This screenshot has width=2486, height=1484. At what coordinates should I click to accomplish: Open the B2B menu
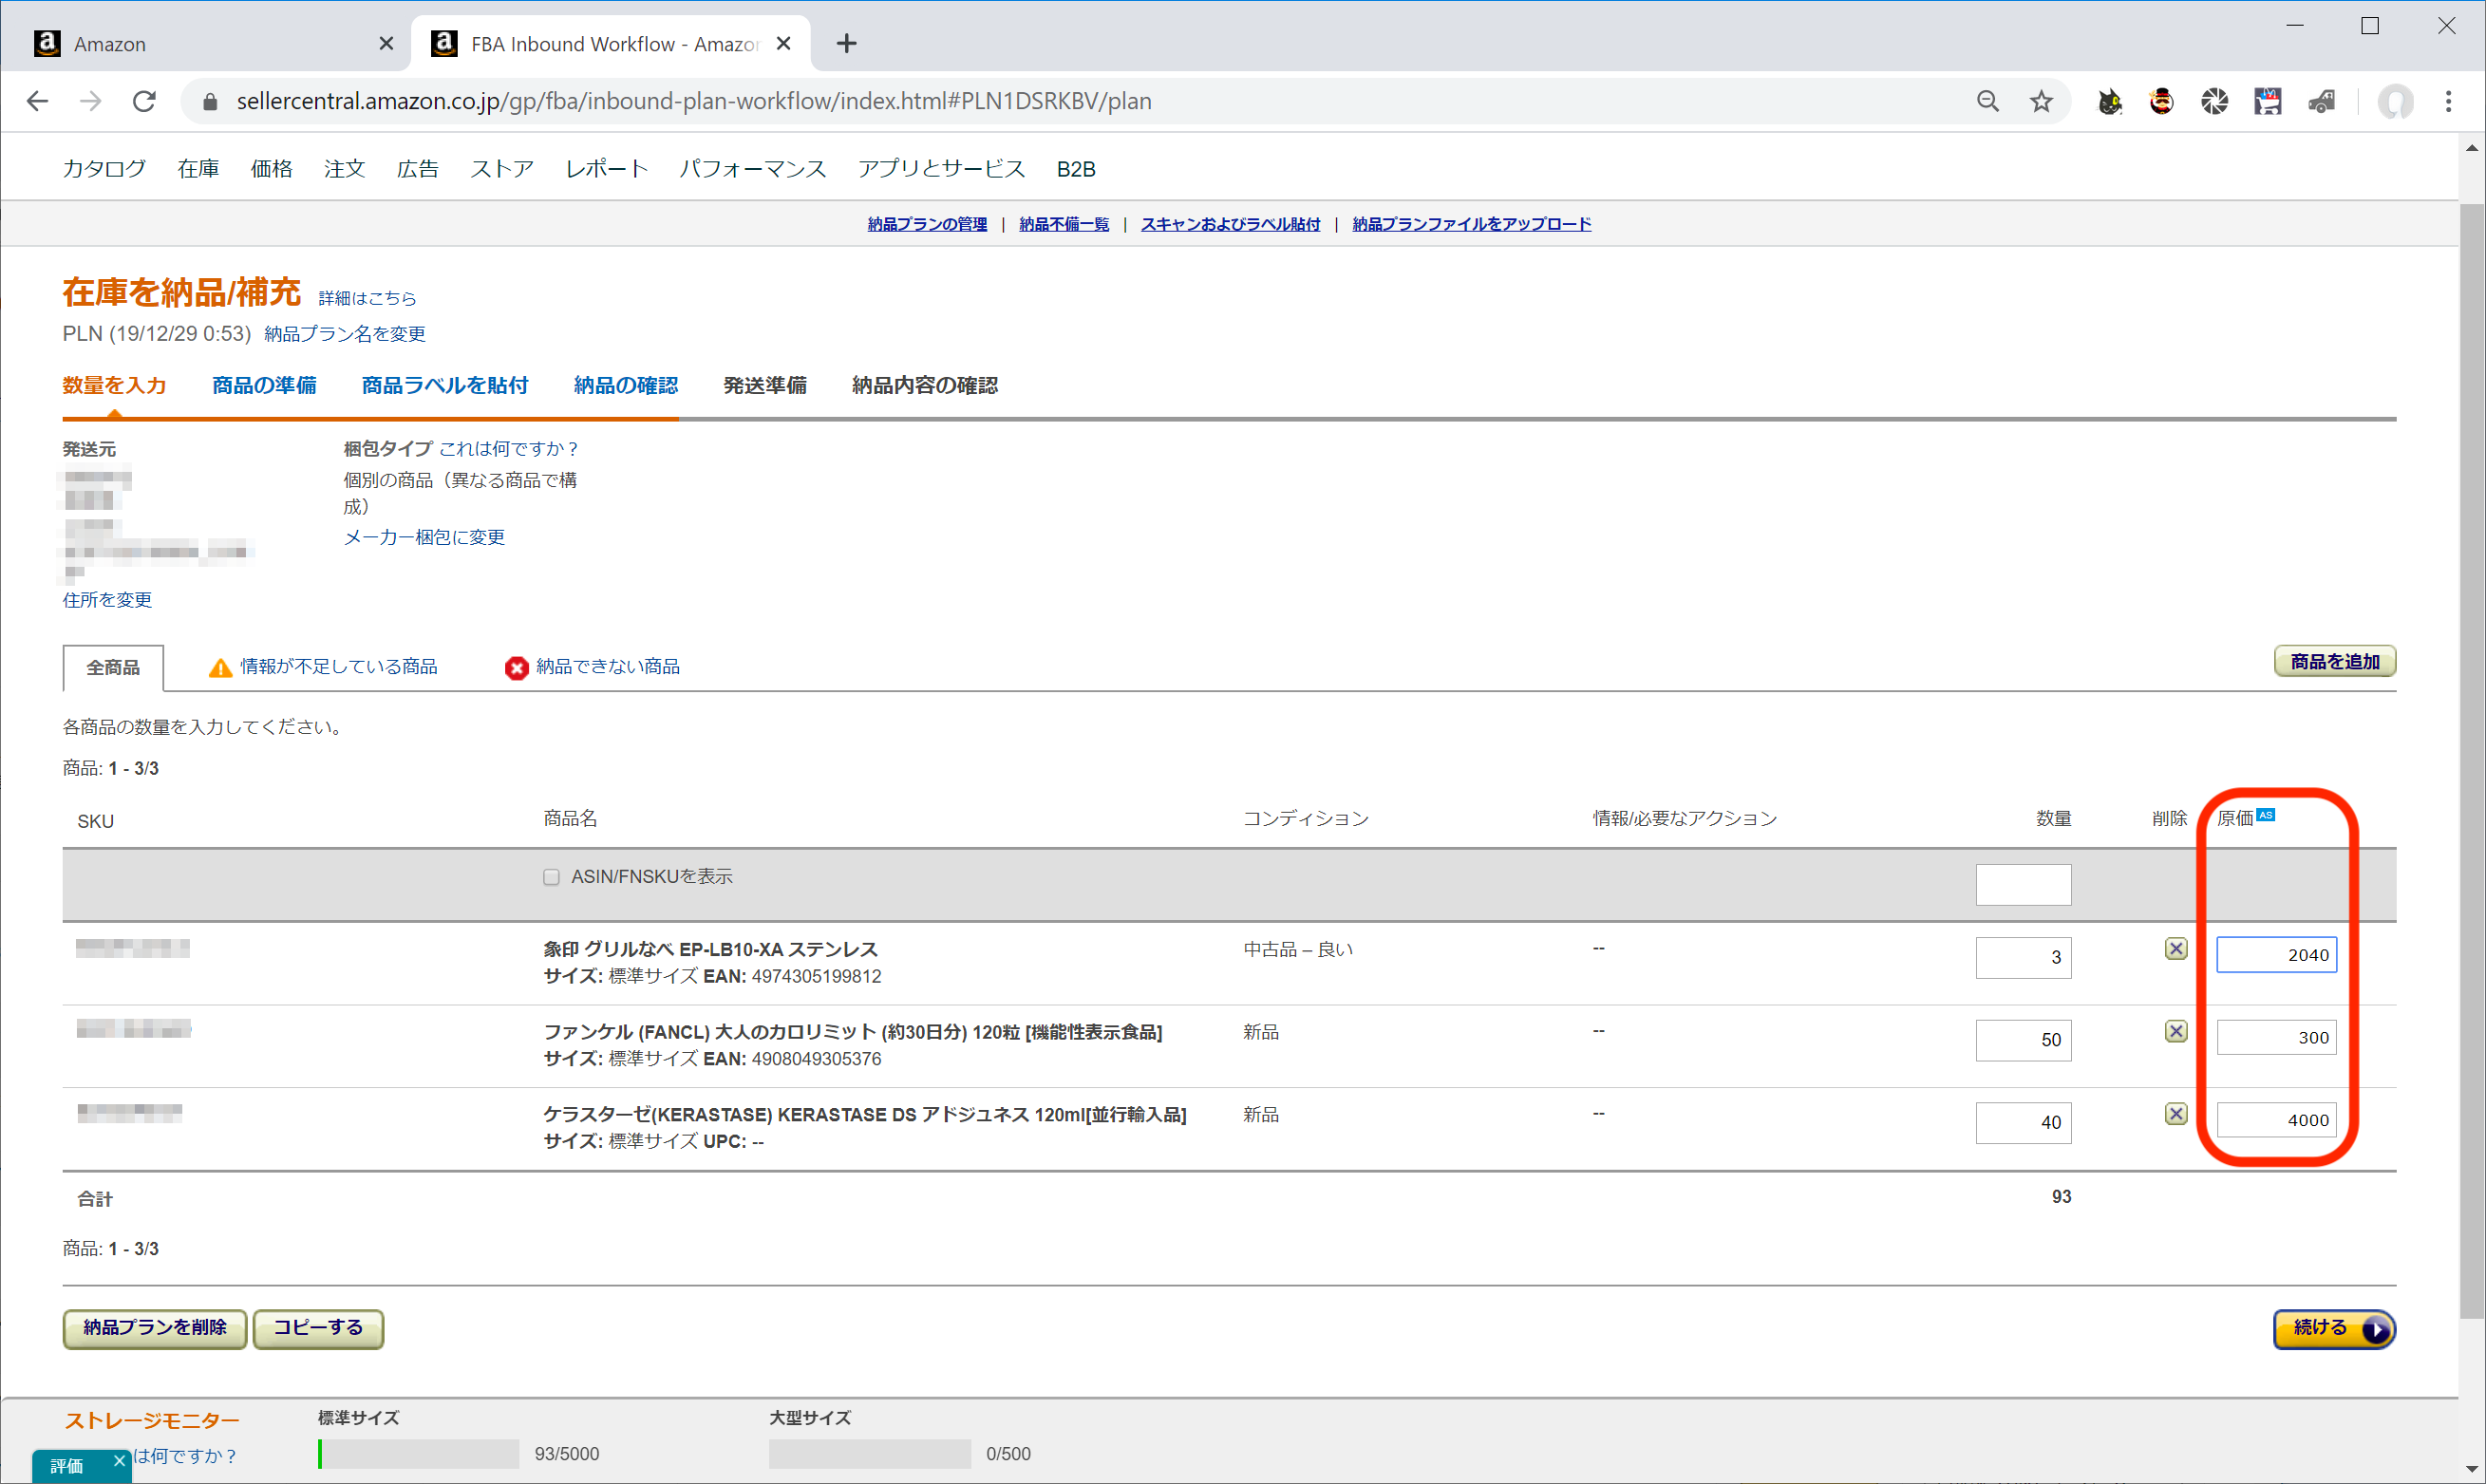click(x=1076, y=168)
